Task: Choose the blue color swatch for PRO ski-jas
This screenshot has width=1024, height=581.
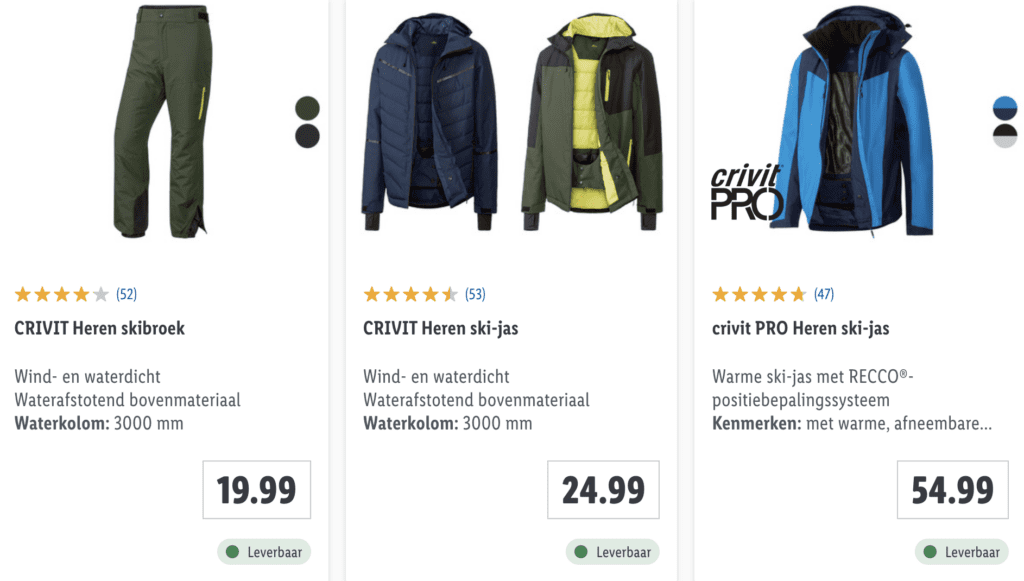Action: coord(1005,108)
